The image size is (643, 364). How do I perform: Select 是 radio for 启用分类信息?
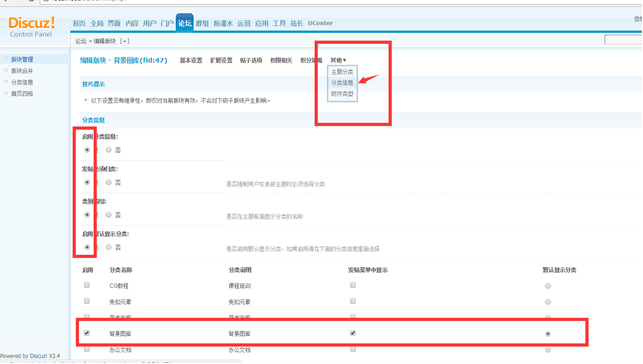87,150
